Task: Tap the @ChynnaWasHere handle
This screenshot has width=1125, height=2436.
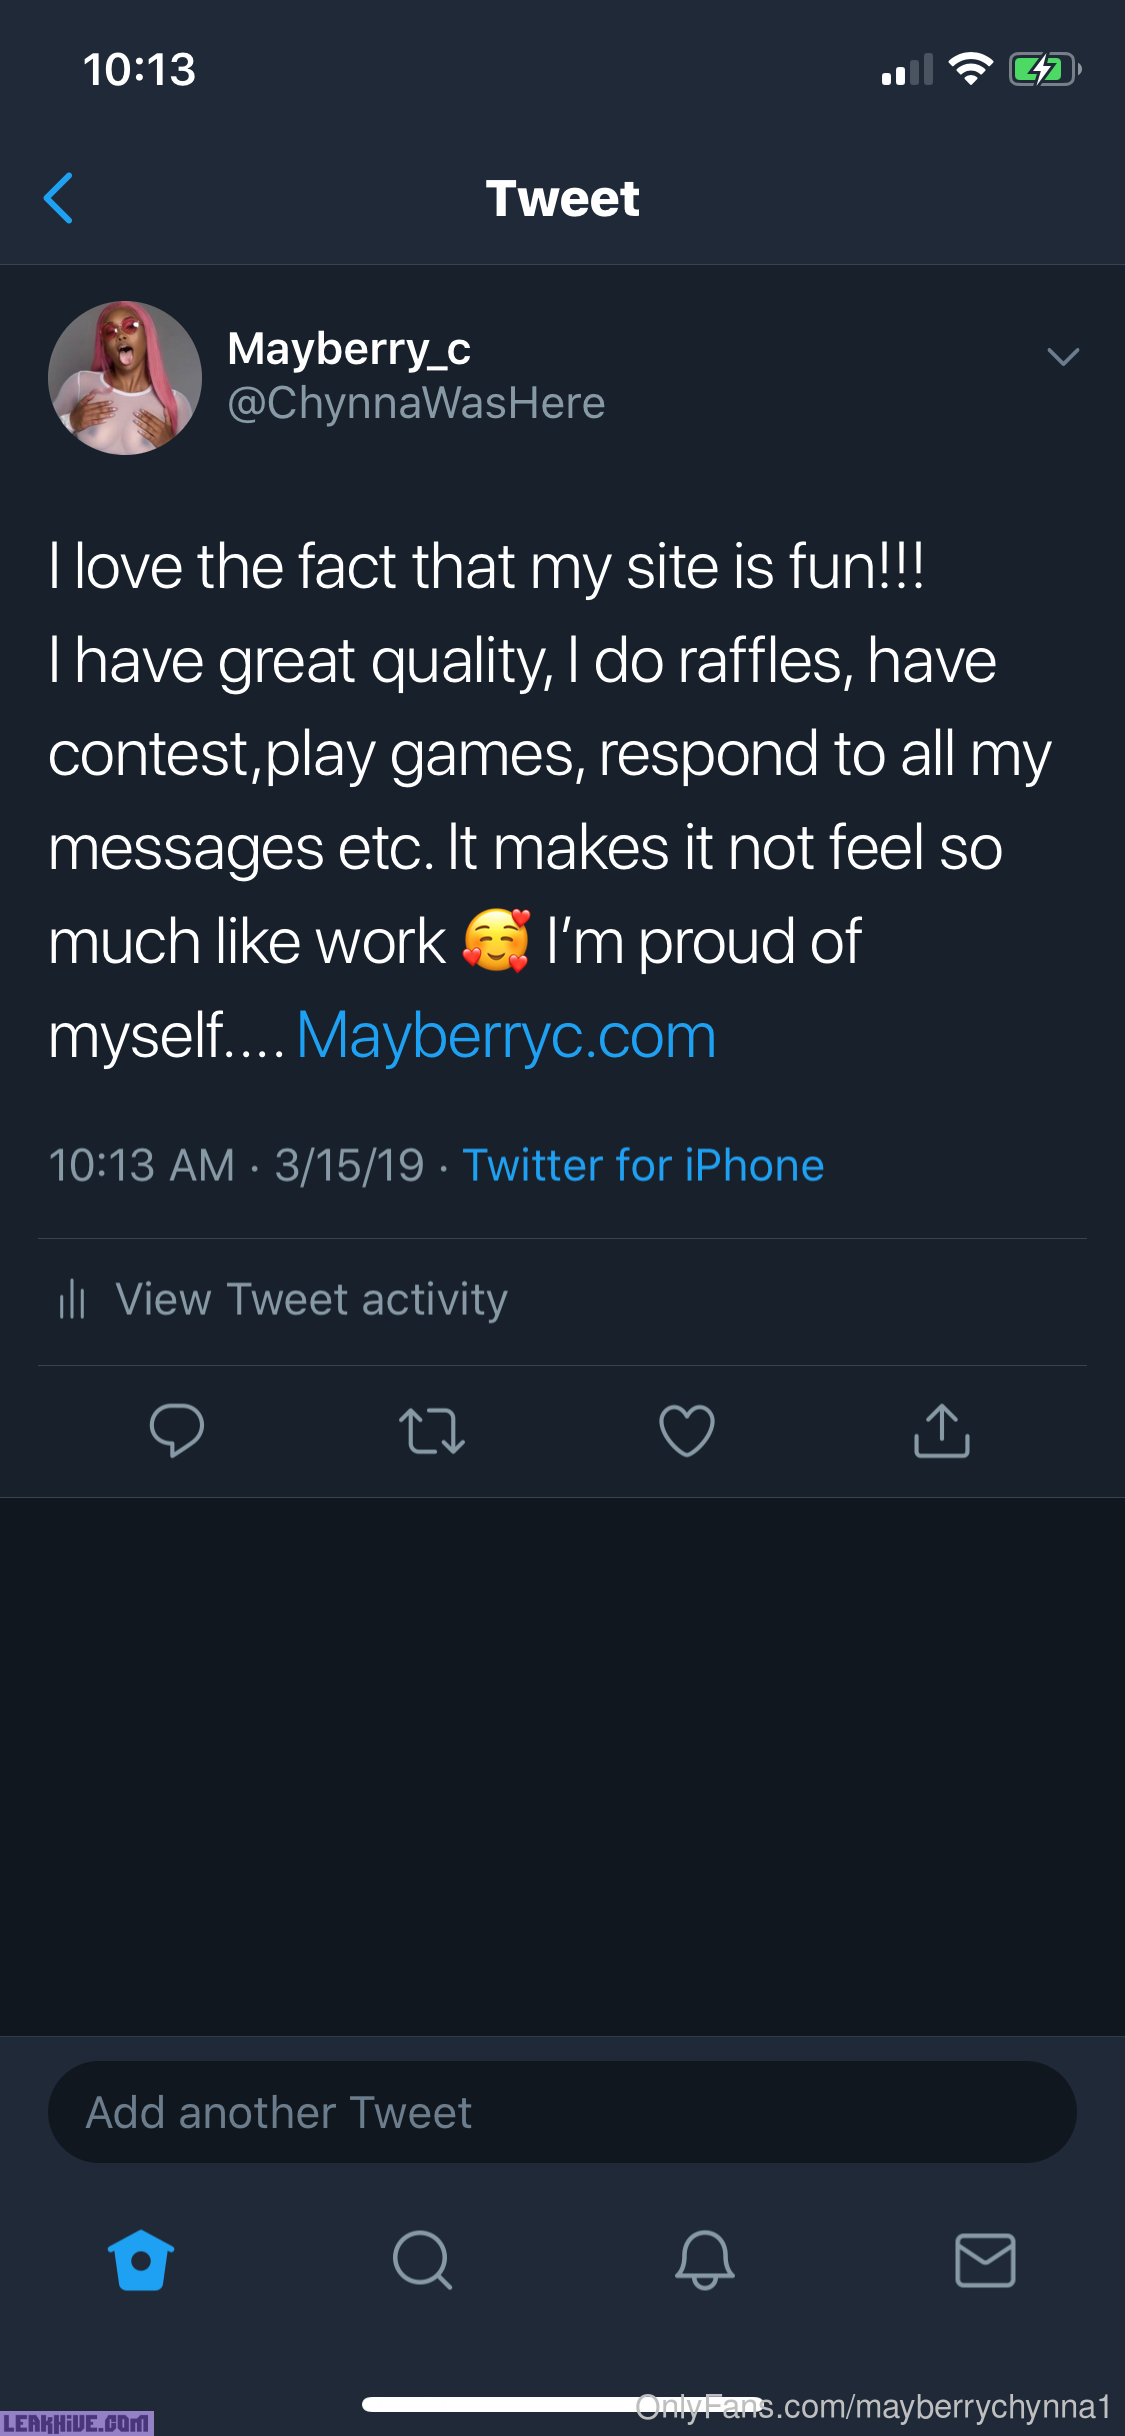Action: click(x=416, y=404)
